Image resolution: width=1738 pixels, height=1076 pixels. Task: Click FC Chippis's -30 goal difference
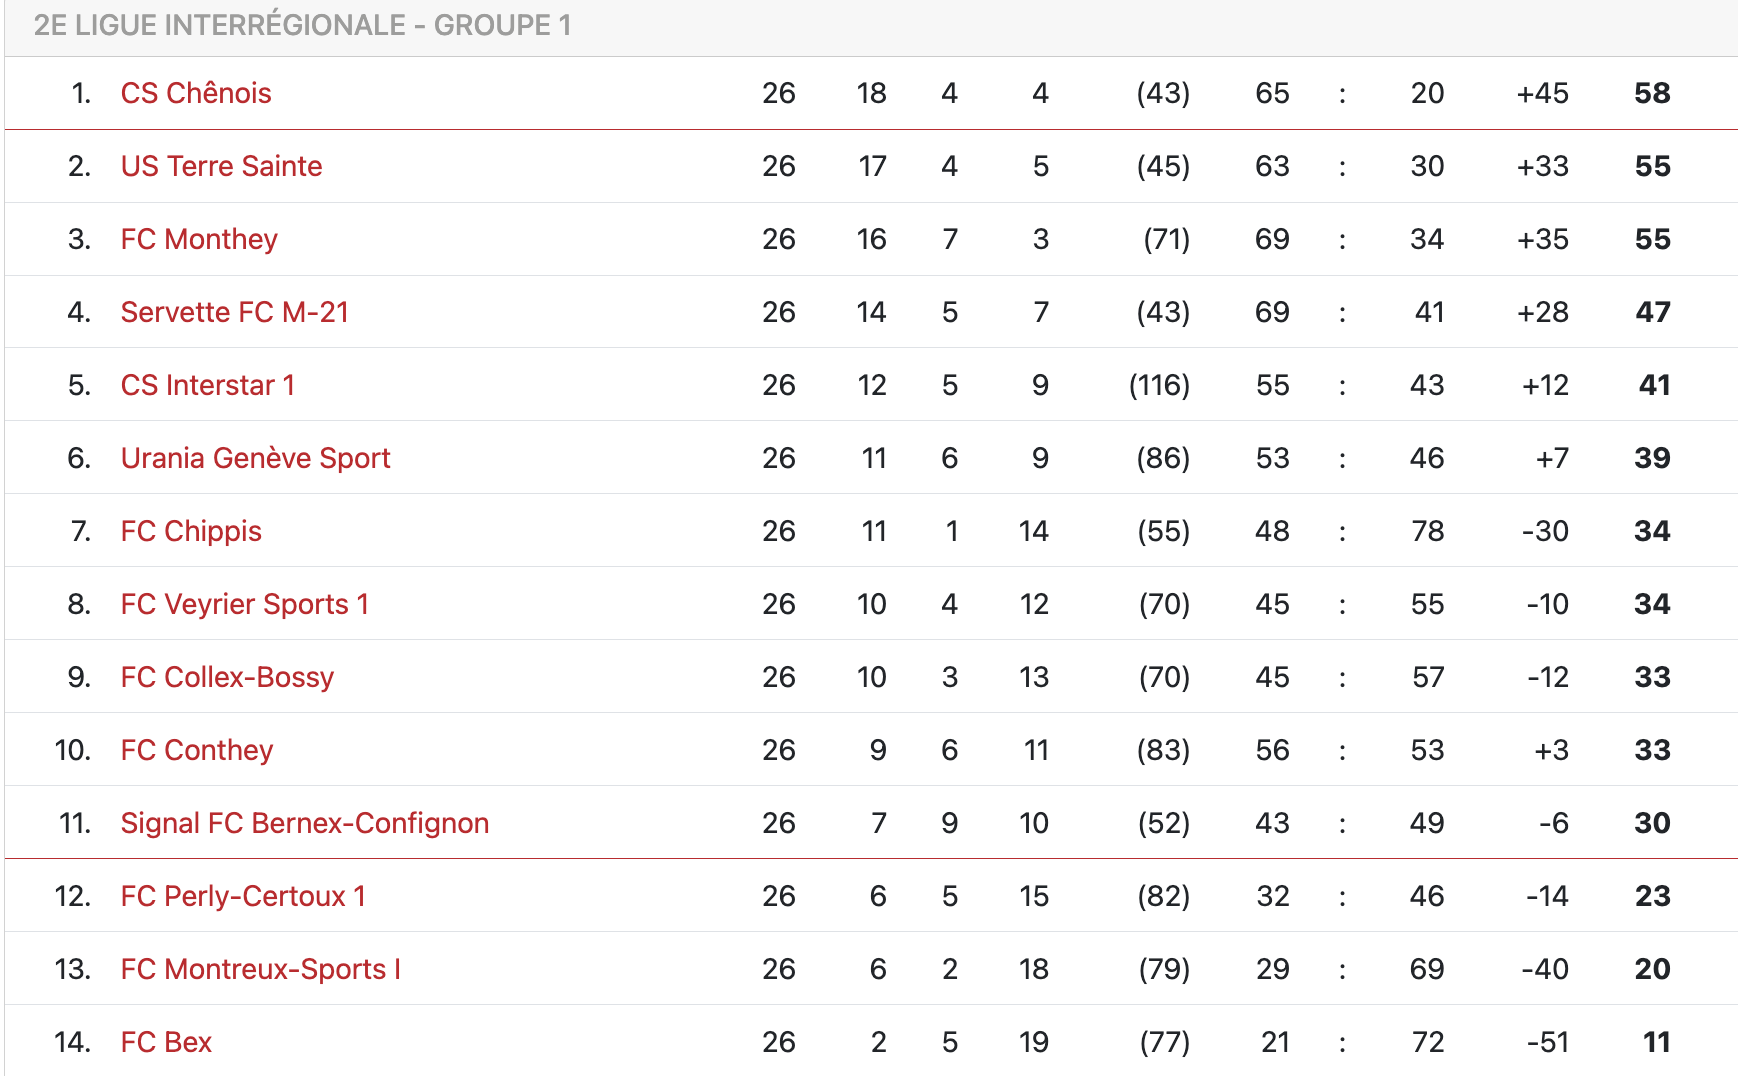[1545, 531]
